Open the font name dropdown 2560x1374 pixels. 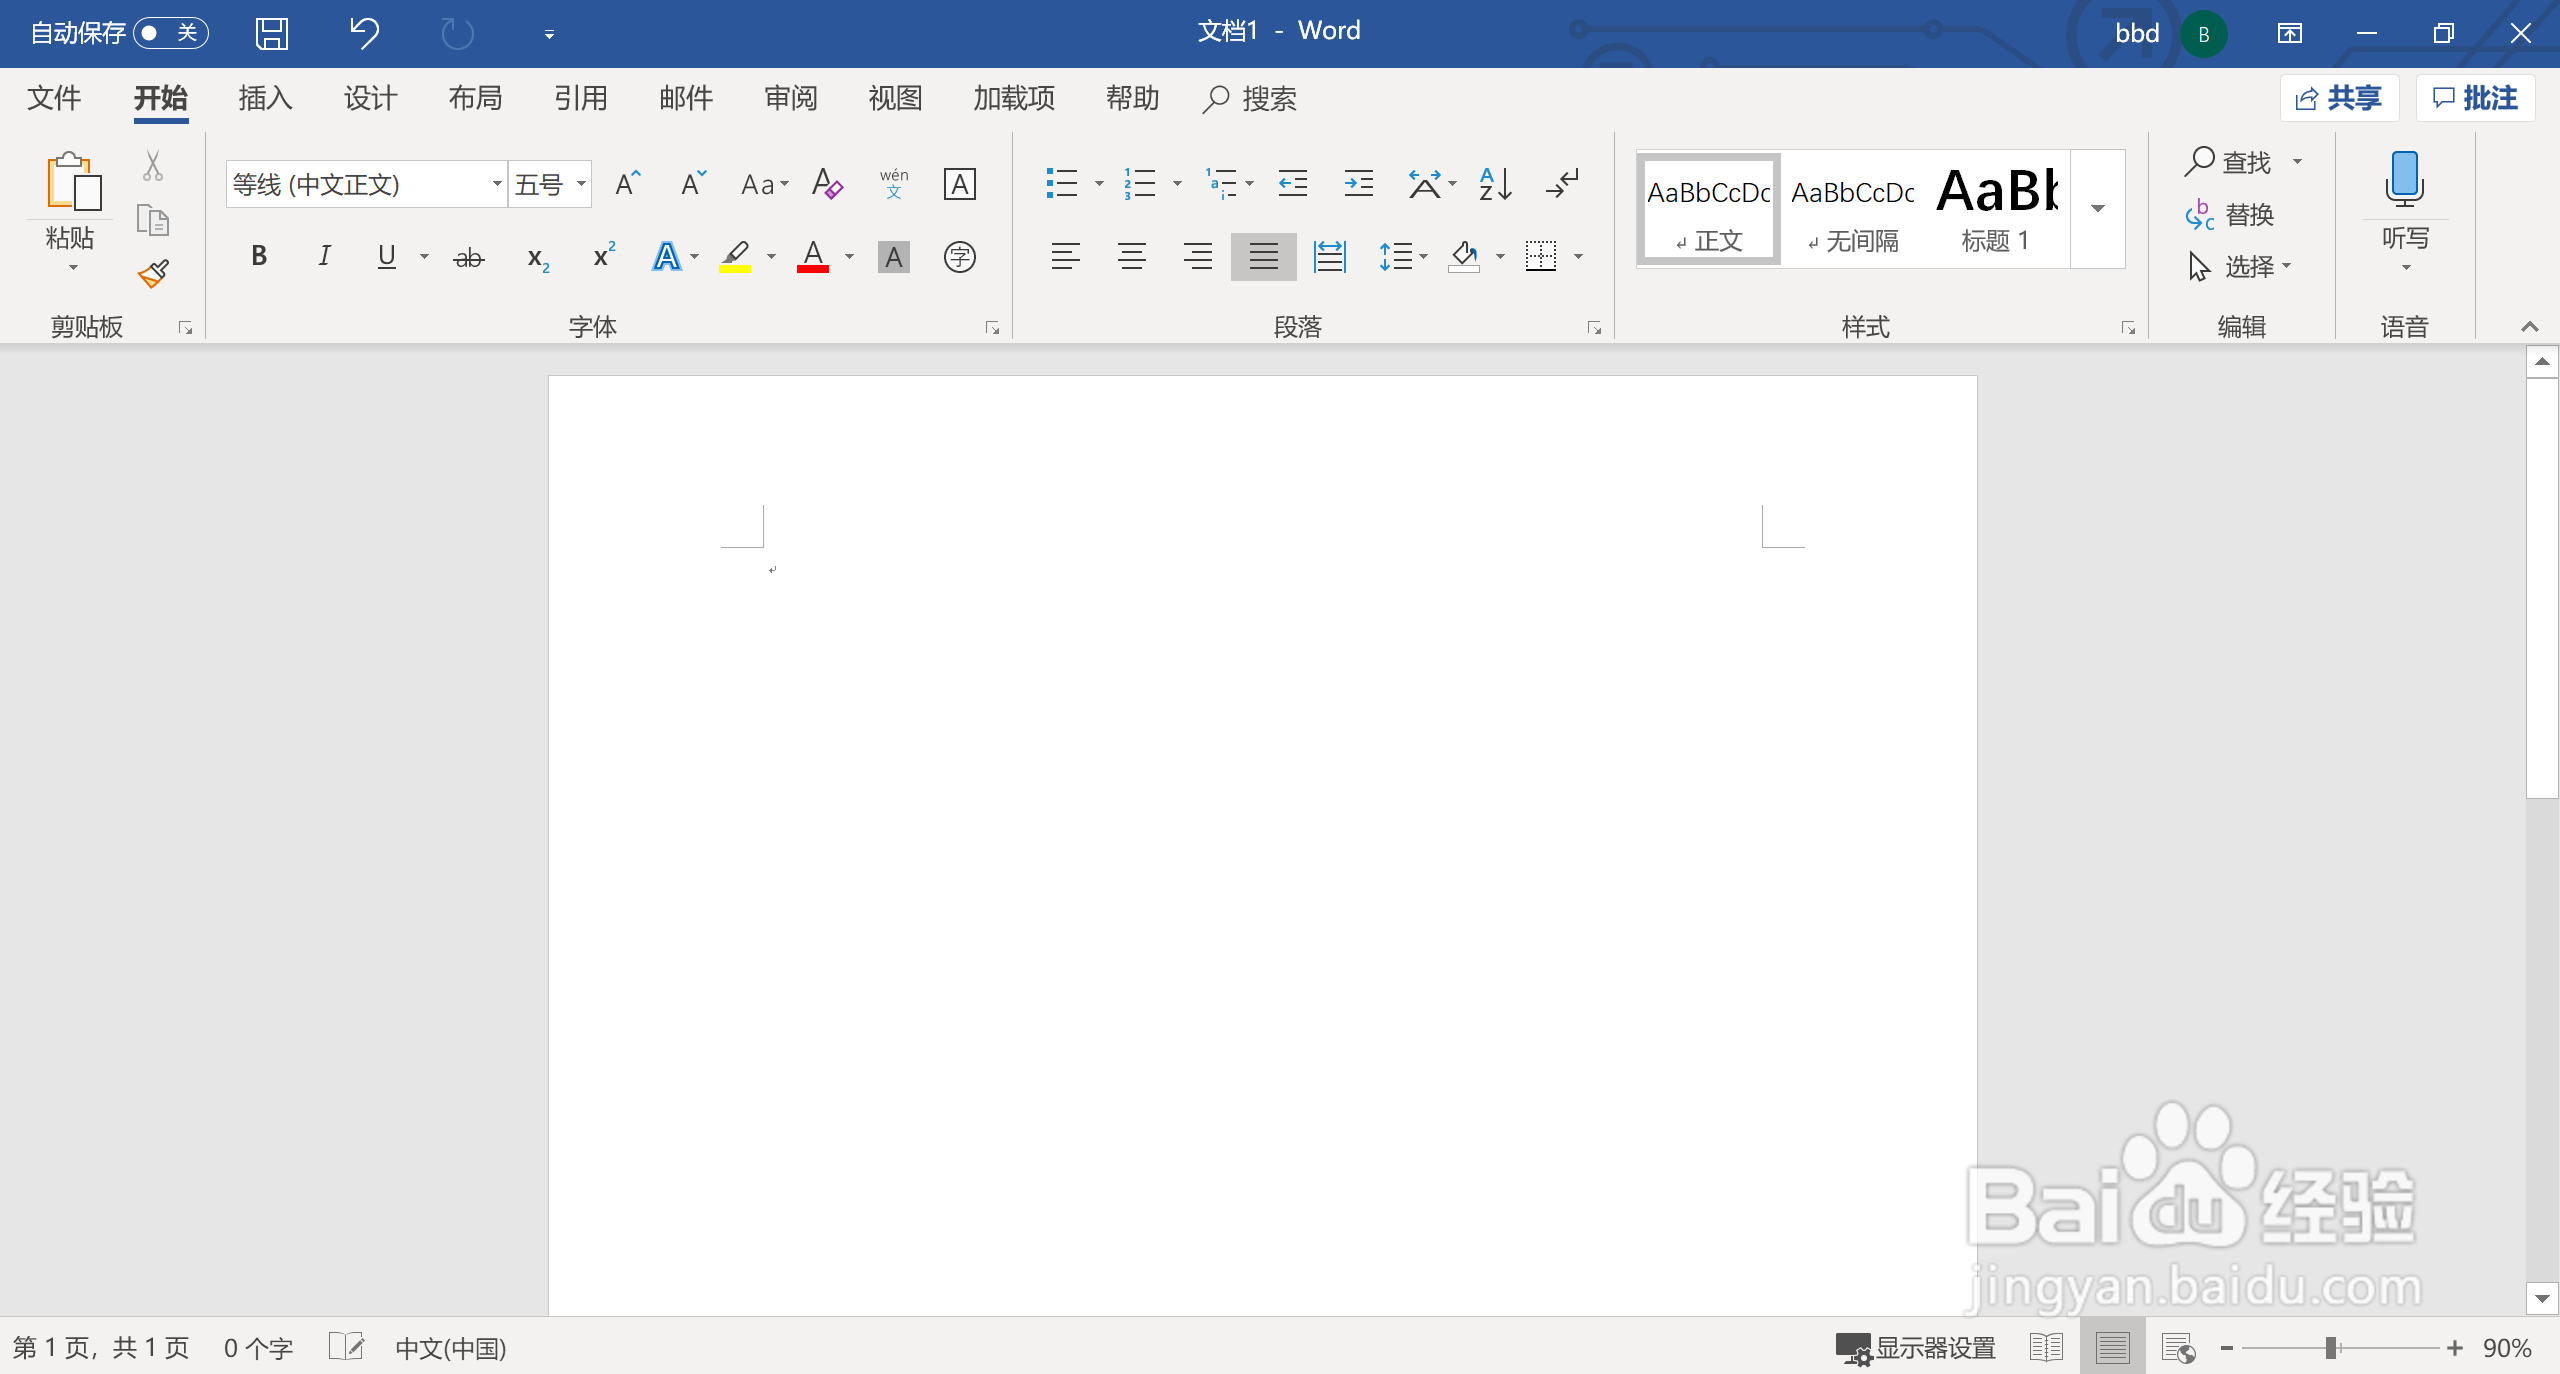point(496,184)
